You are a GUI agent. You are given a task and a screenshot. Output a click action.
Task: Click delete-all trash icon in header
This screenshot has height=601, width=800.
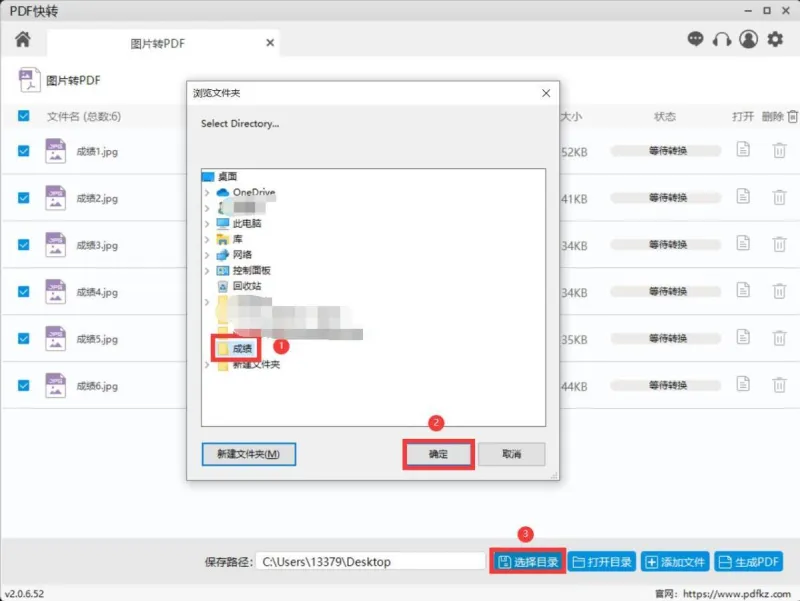coord(792,117)
